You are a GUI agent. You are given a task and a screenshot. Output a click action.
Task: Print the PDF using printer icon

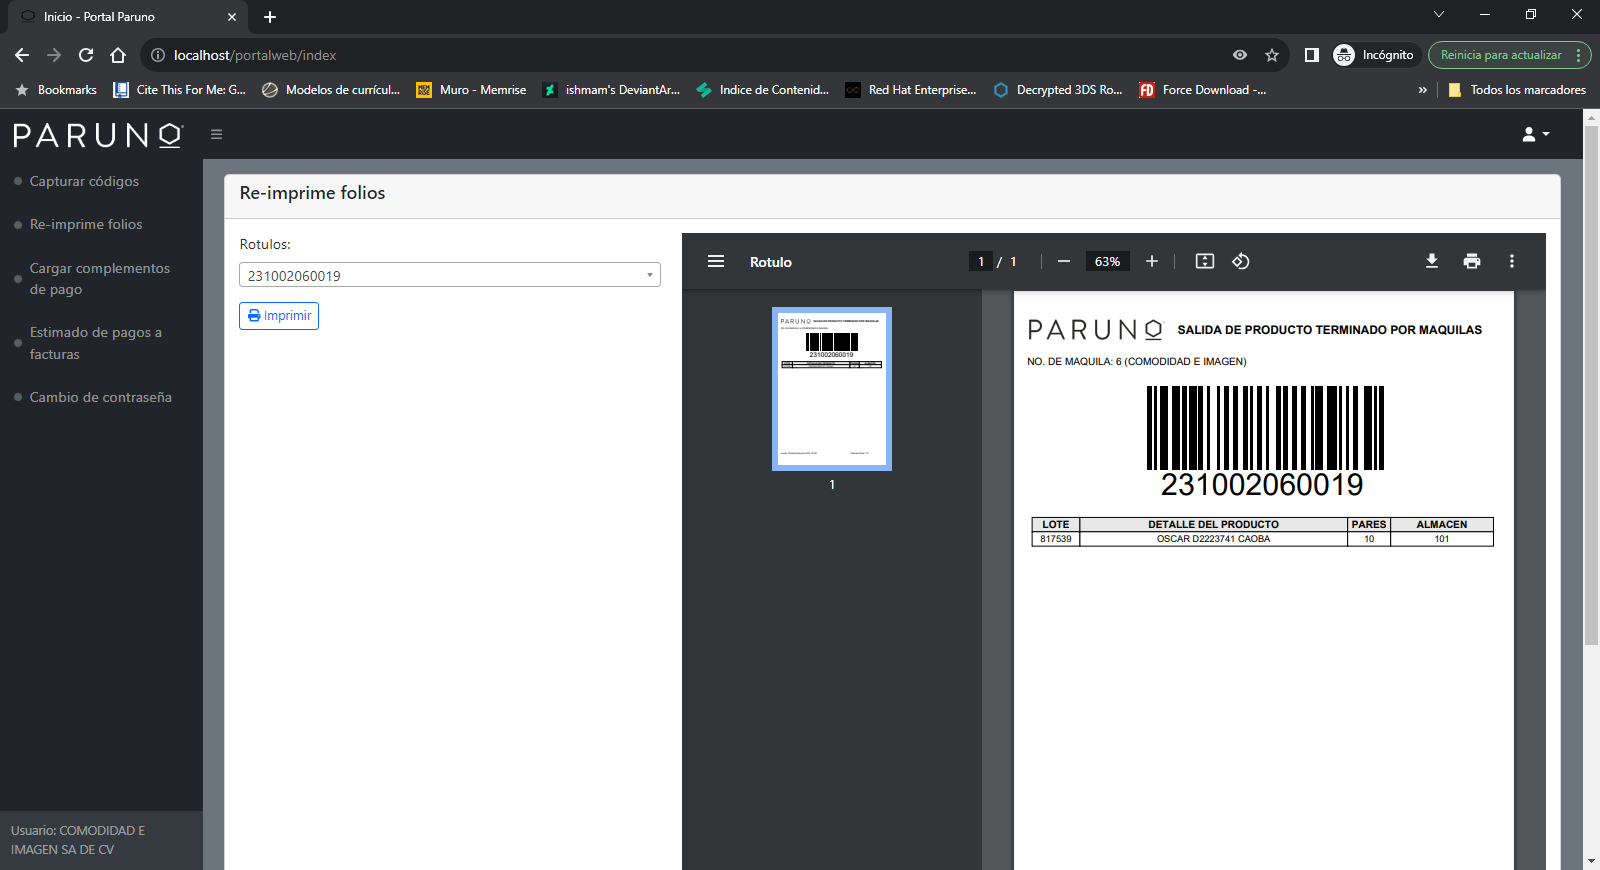tap(1472, 262)
